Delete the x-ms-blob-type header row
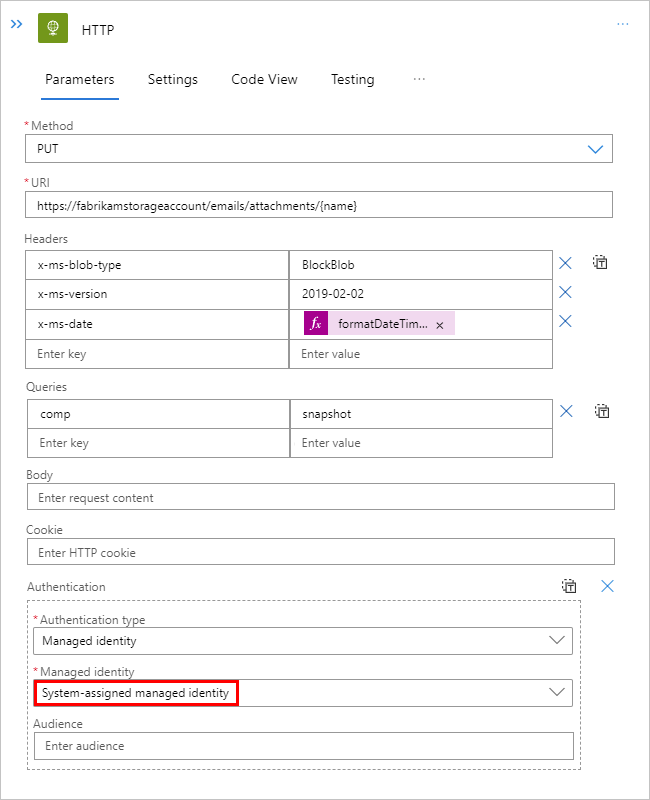The width and height of the screenshot is (650, 800). (x=565, y=264)
